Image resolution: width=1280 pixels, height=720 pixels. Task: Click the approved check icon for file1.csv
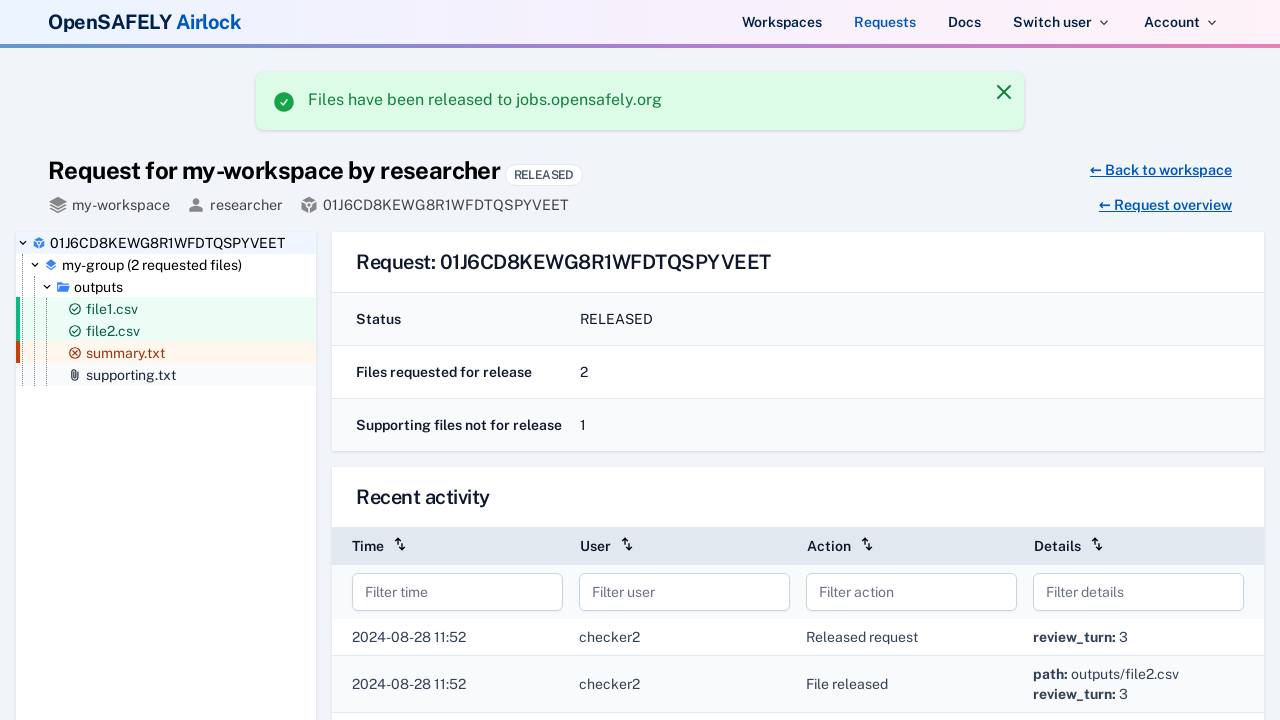click(75, 309)
